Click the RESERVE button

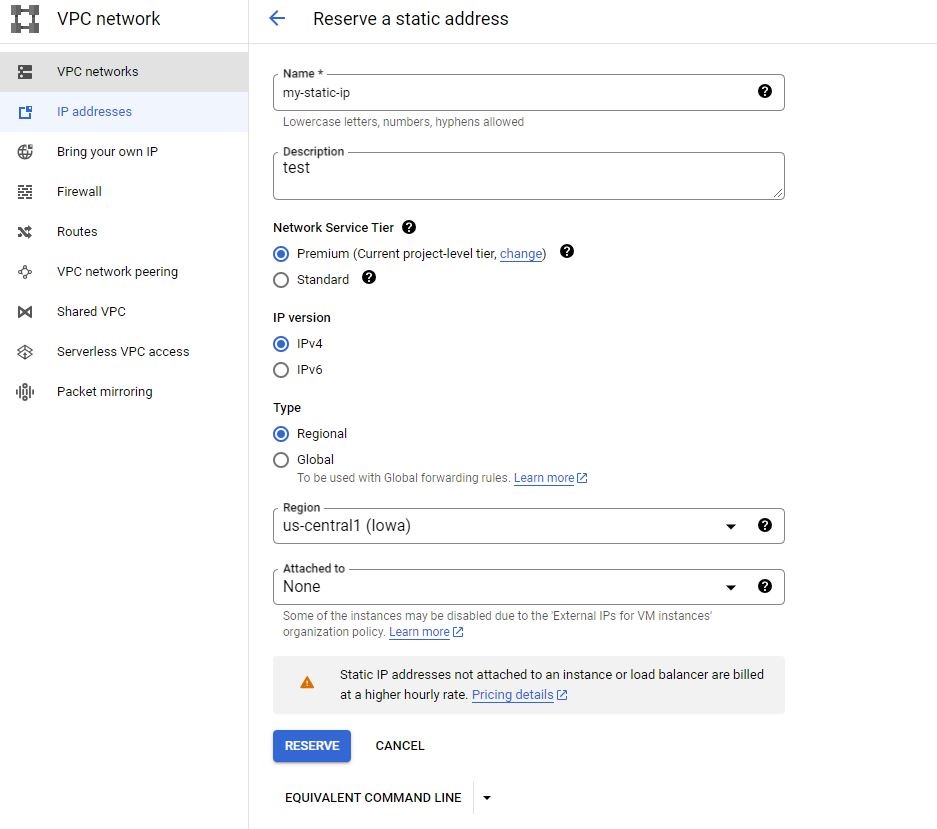(311, 746)
